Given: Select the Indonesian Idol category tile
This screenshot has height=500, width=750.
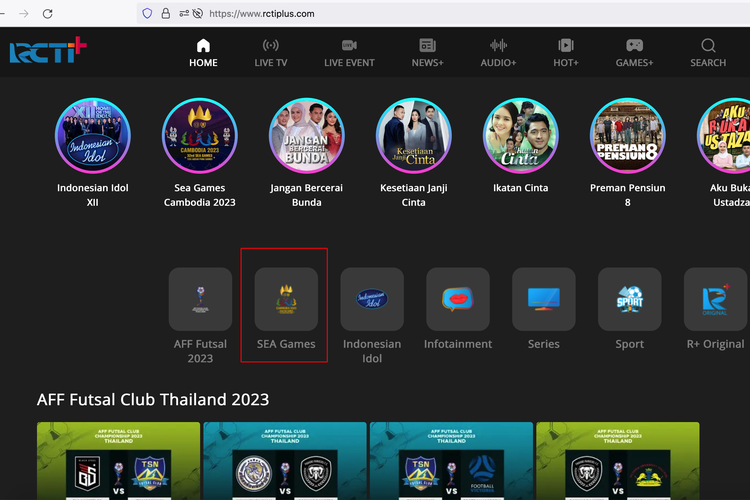Looking at the screenshot, I should tap(372, 299).
